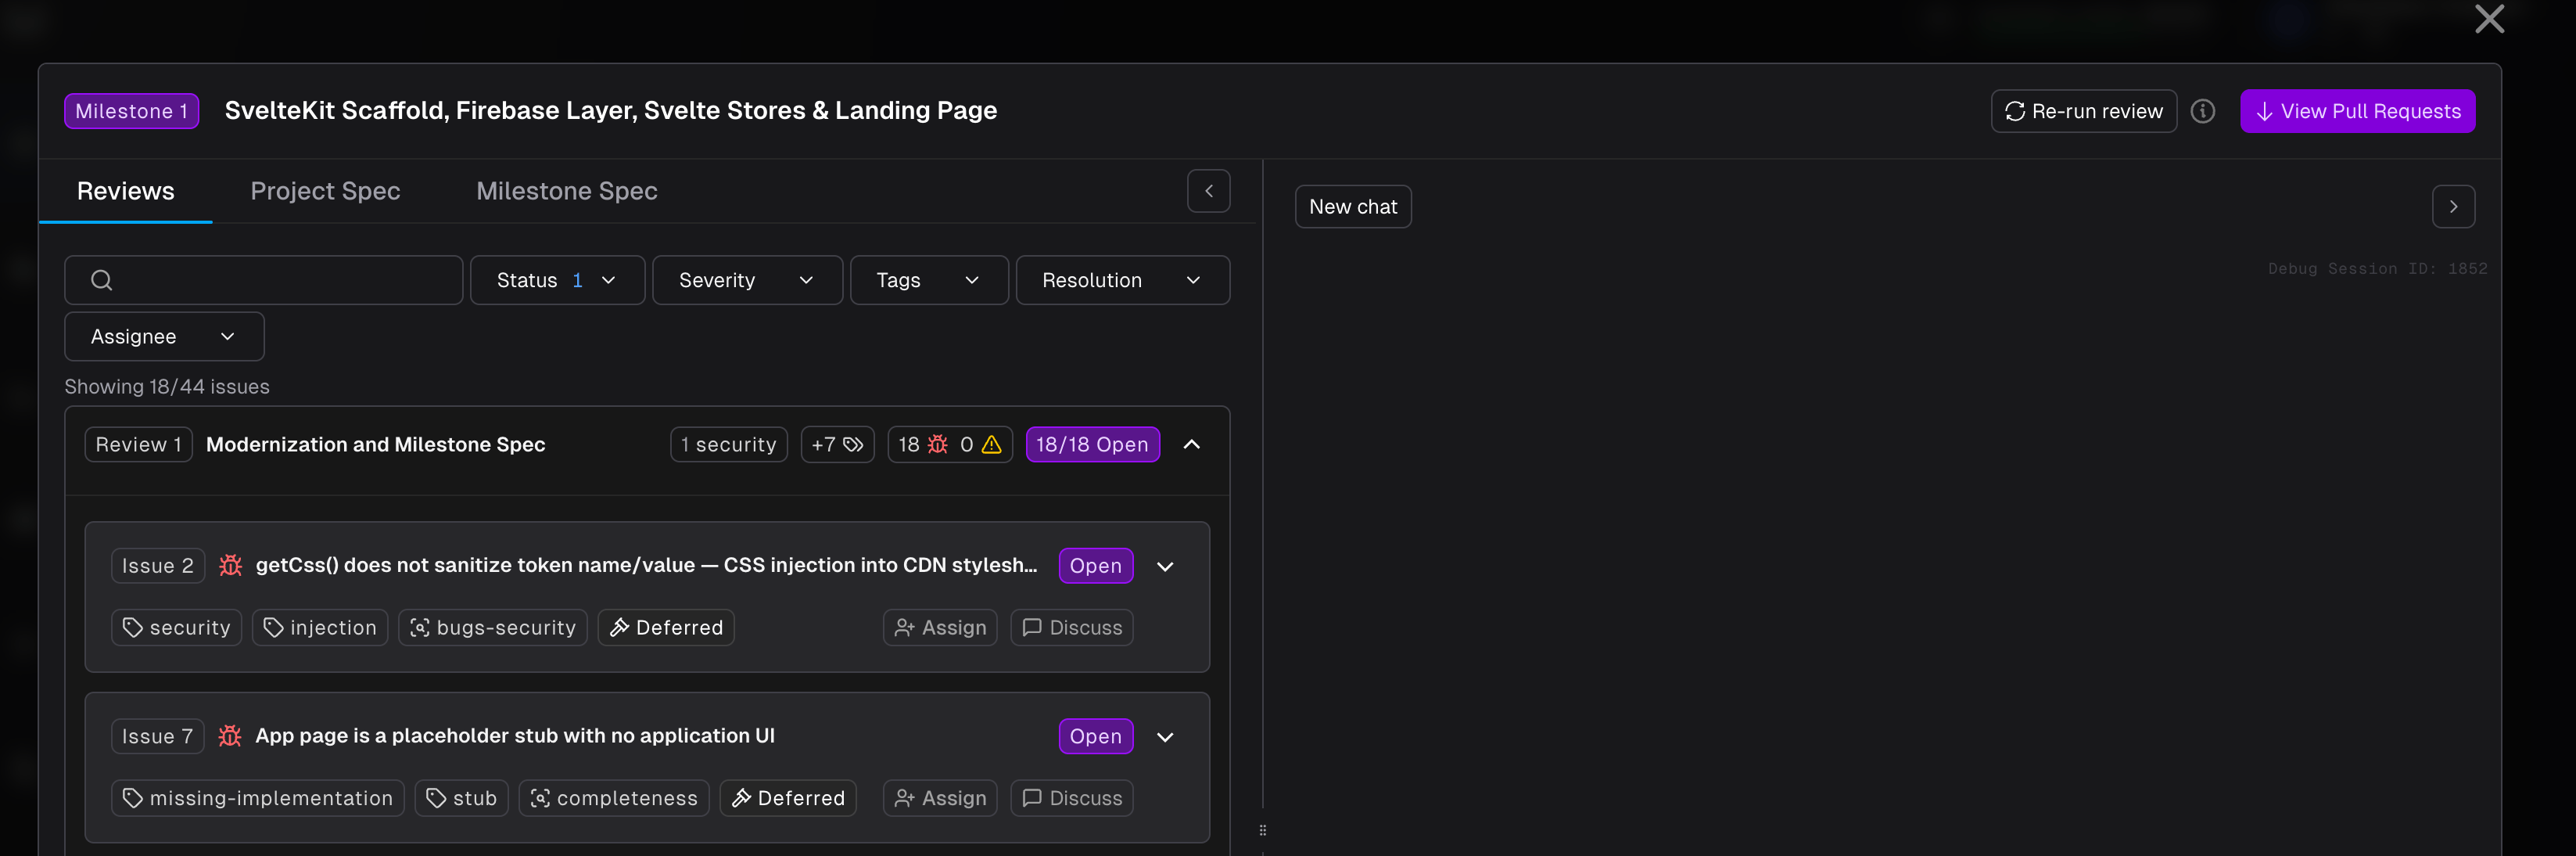This screenshot has height=856, width=2576.
Task: Click the warning triangle count icon
Action: click(991, 445)
